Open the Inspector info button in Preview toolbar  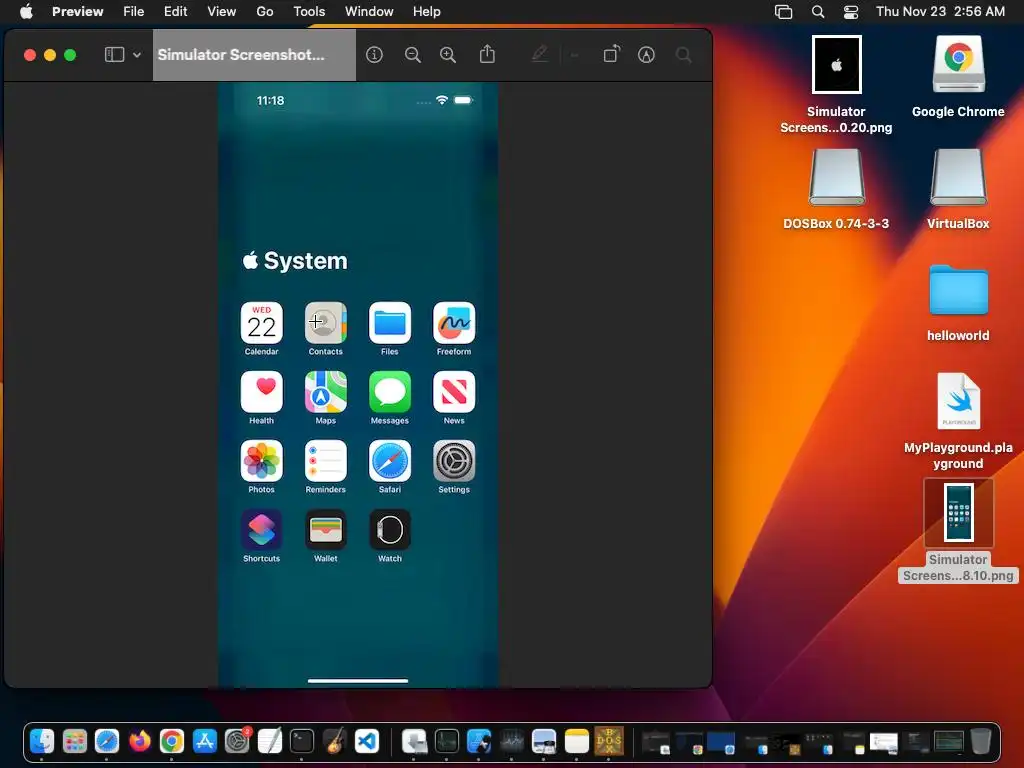coord(374,55)
